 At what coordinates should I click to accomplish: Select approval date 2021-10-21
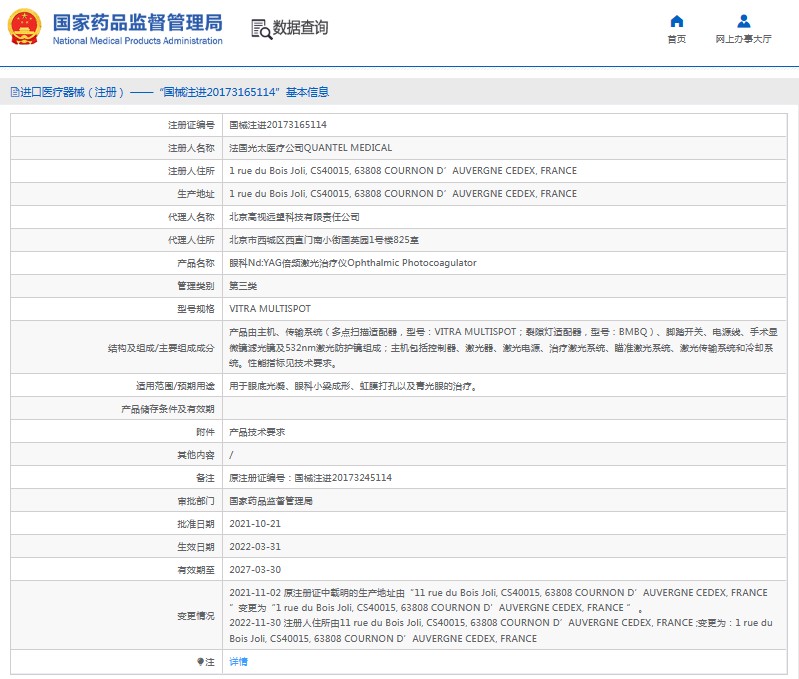pyautogui.click(x=255, y=524)
